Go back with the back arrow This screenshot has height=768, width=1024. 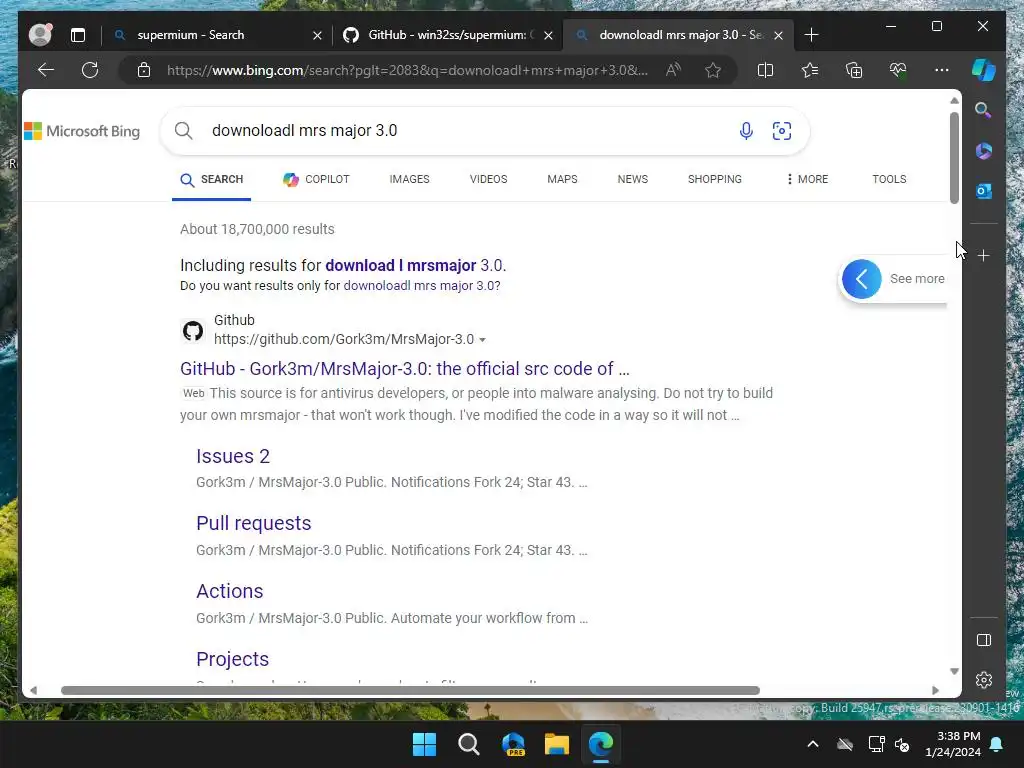pyautogui.click(x=45, y=70)
